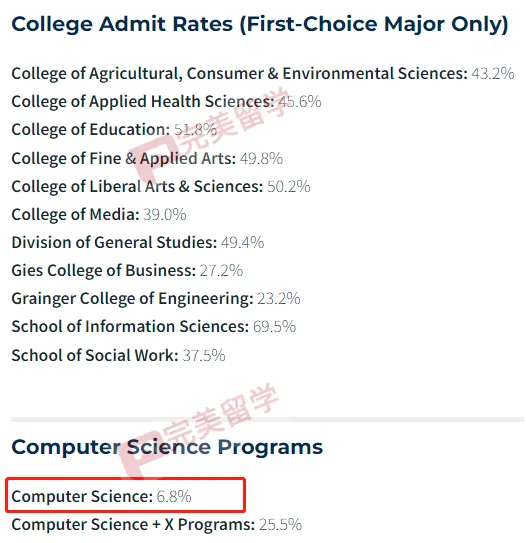Screen dimensions: 526x543
Task: Click the Computer Science + X Programs entry
Action: (x=157, y=525)
